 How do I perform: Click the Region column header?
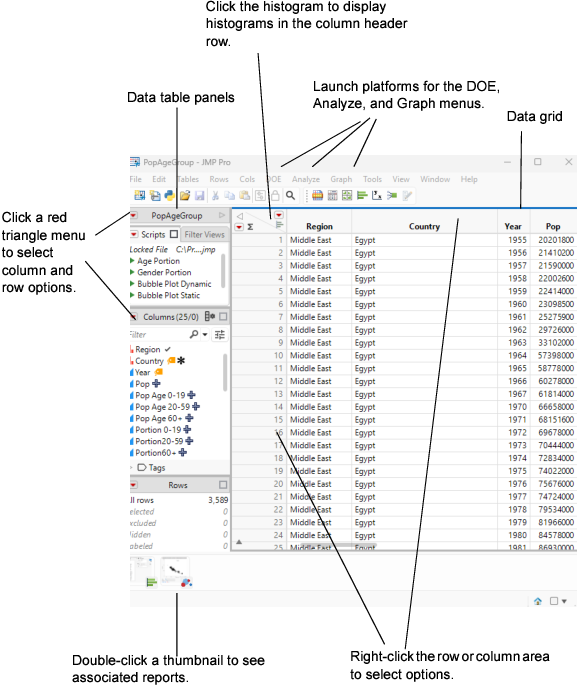pos(319,226)
